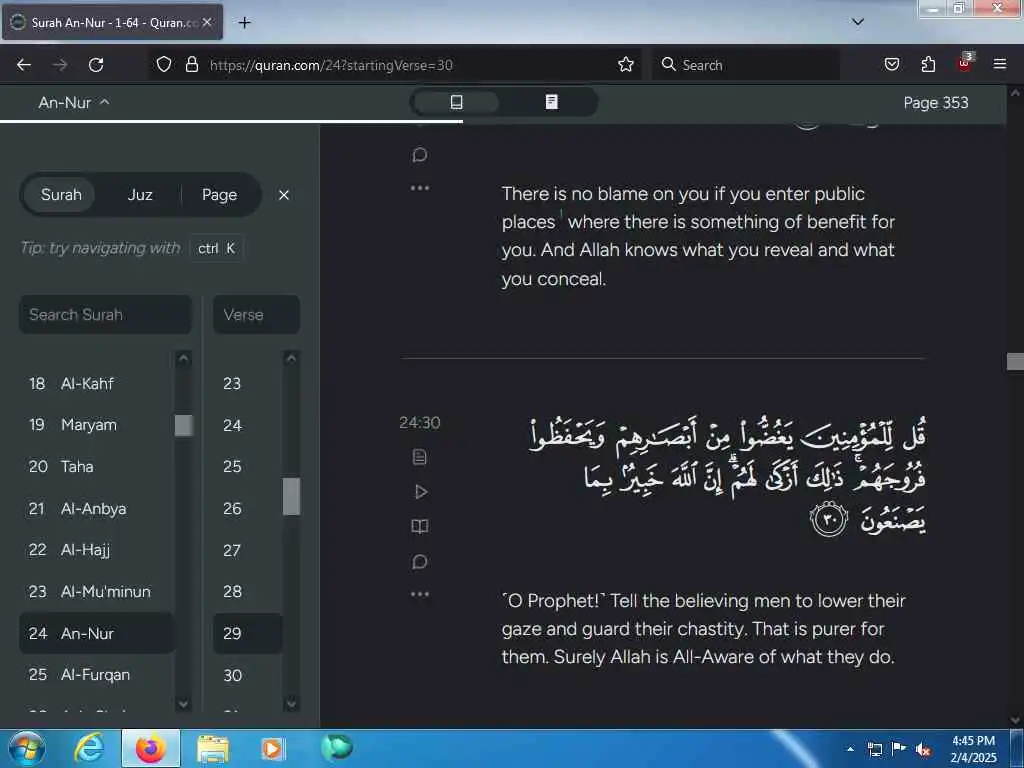
Task: Click the Search Surah input field
Action: [x=106, y=315]
